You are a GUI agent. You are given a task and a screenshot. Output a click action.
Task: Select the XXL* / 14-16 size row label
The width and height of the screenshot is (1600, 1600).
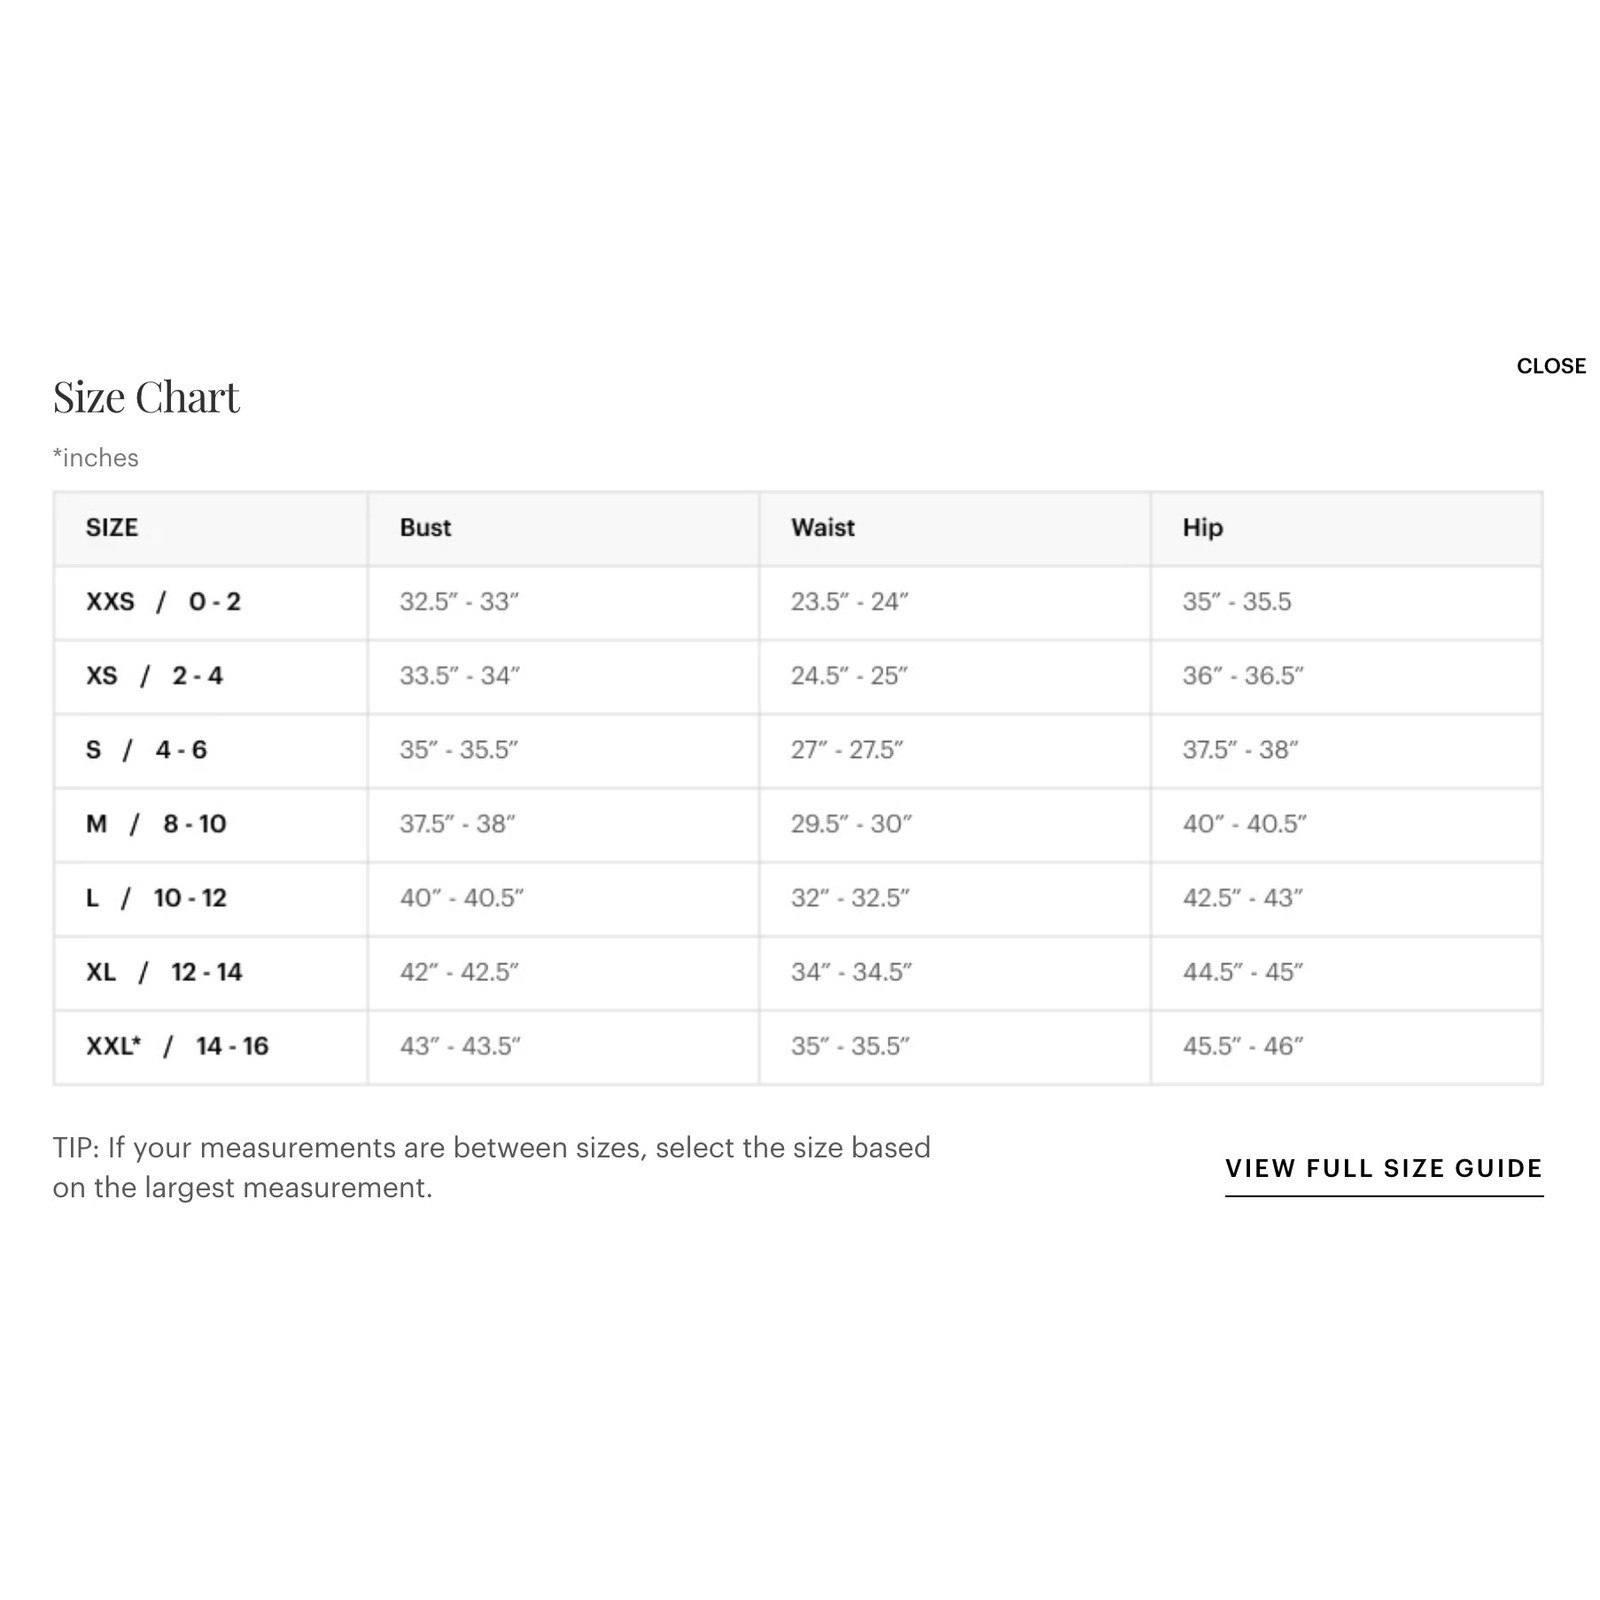177,1046
